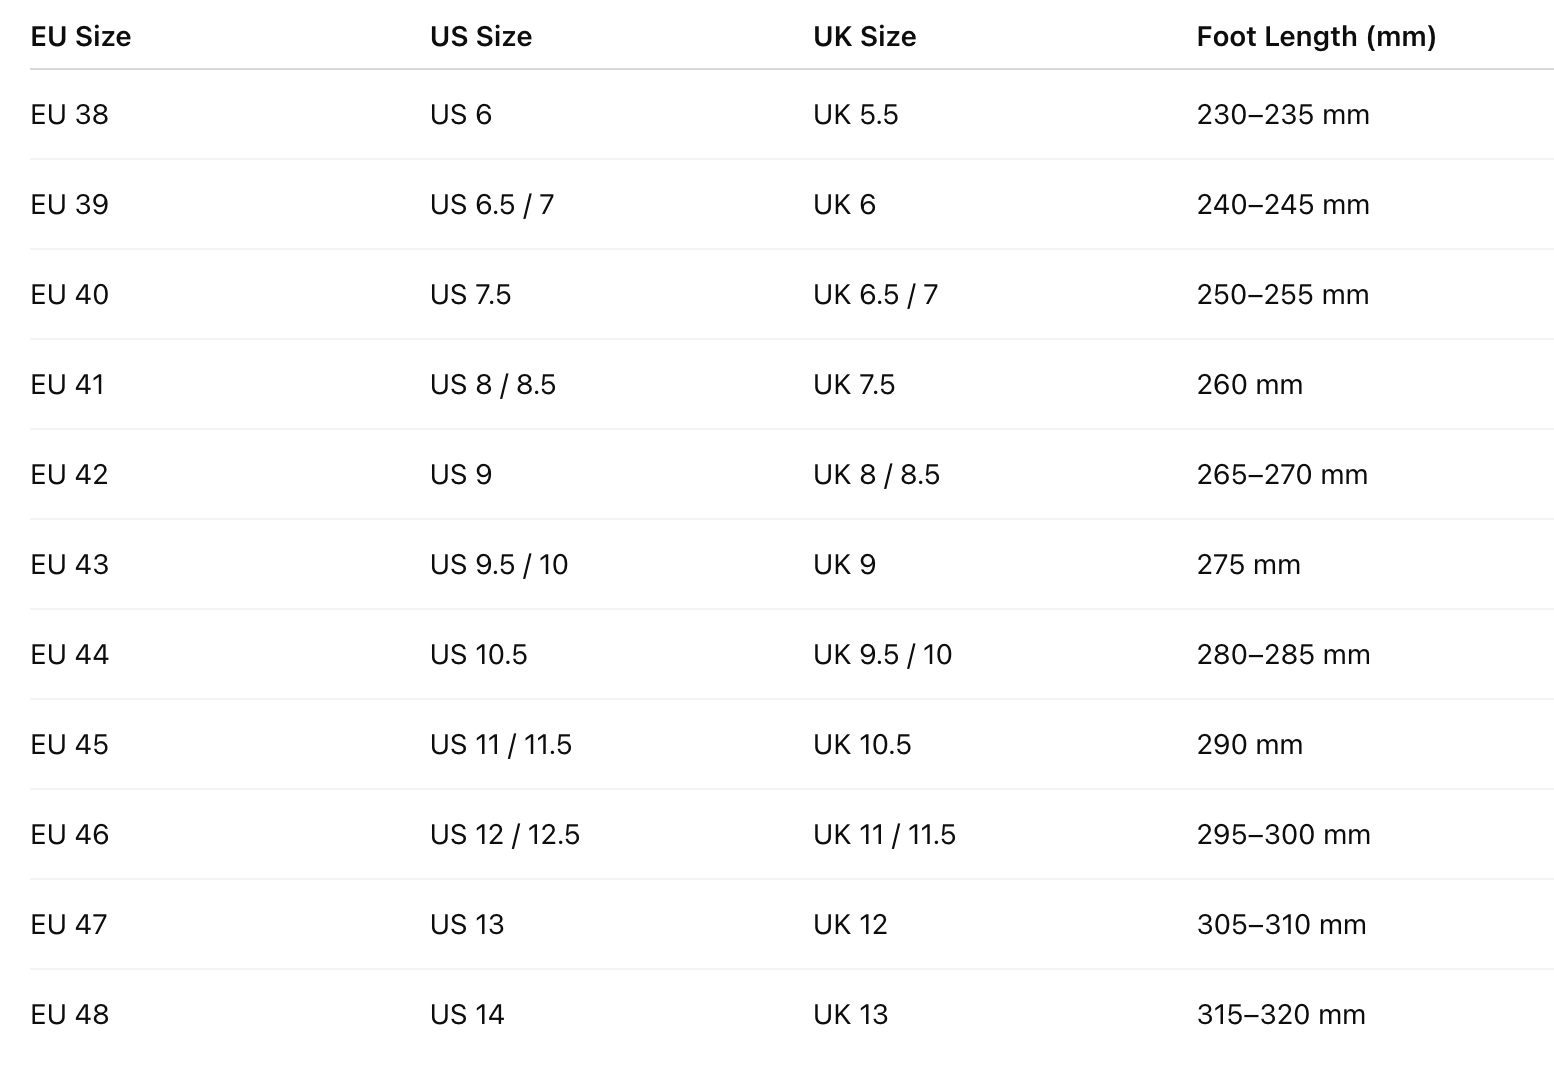Viewport: 1554px width, 1078px height.
Task: Select the 280–285 mm cell
Action: [1283, 655]
